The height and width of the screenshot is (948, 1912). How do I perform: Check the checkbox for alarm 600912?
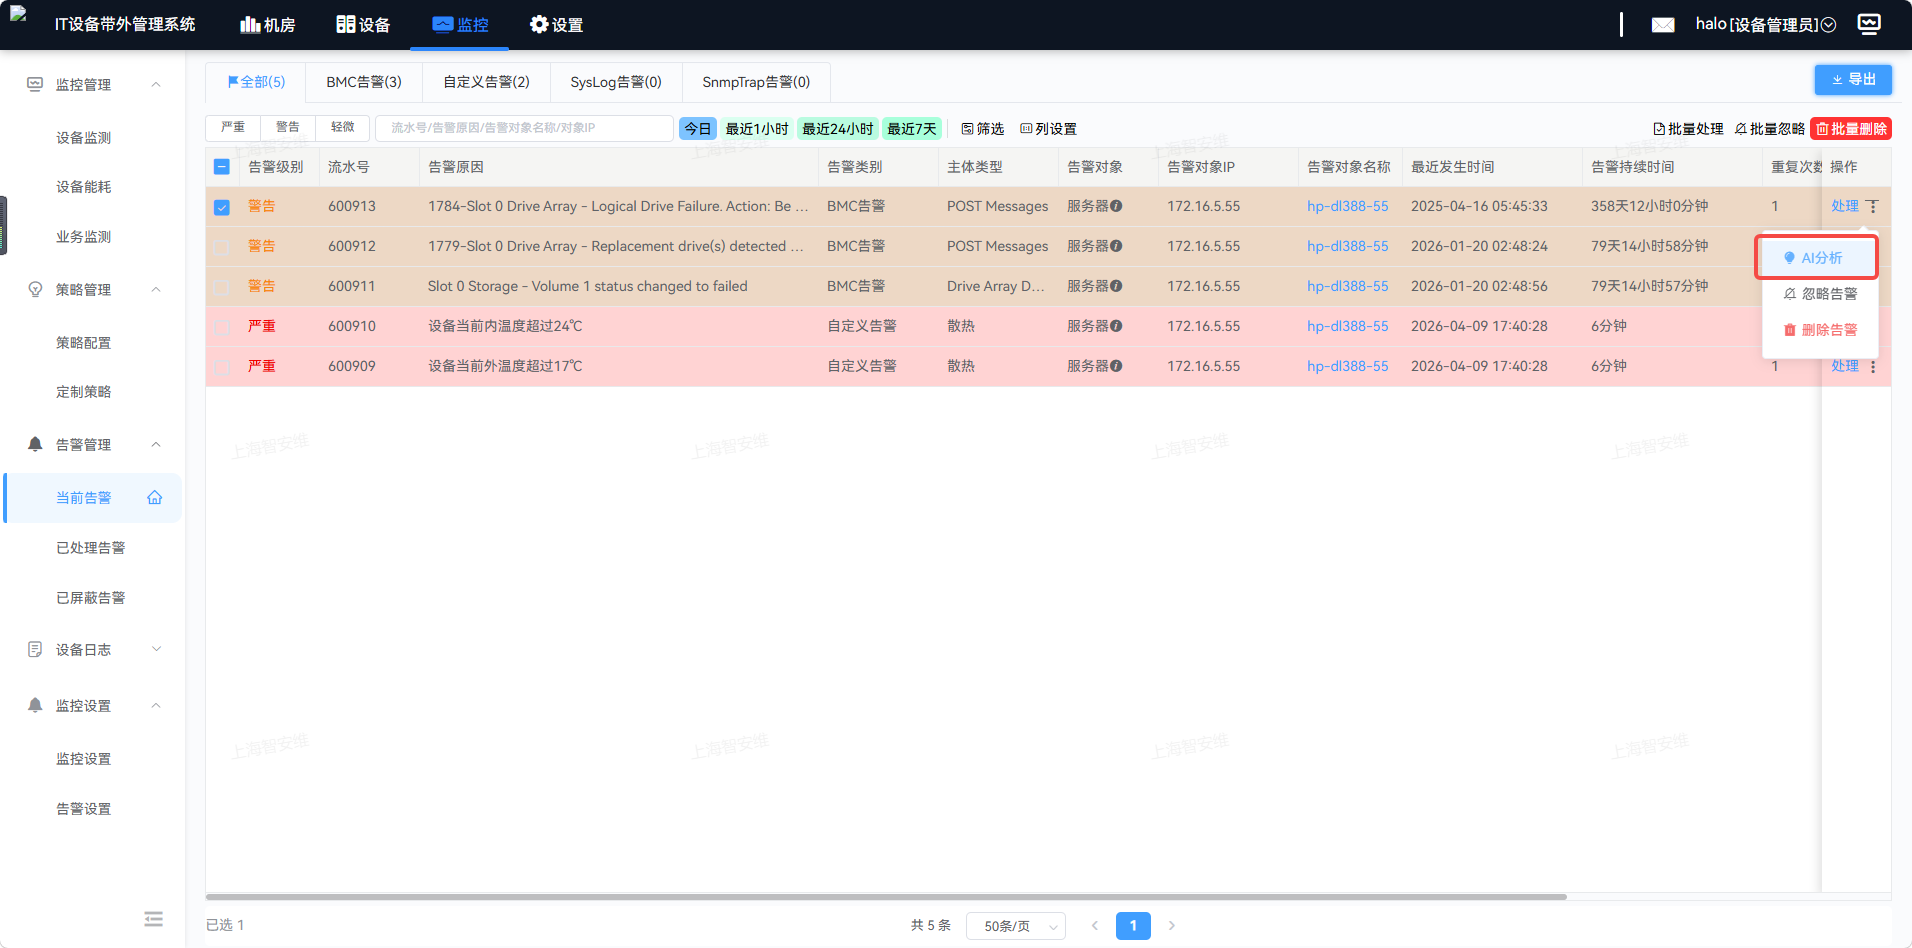coord(222,247)
